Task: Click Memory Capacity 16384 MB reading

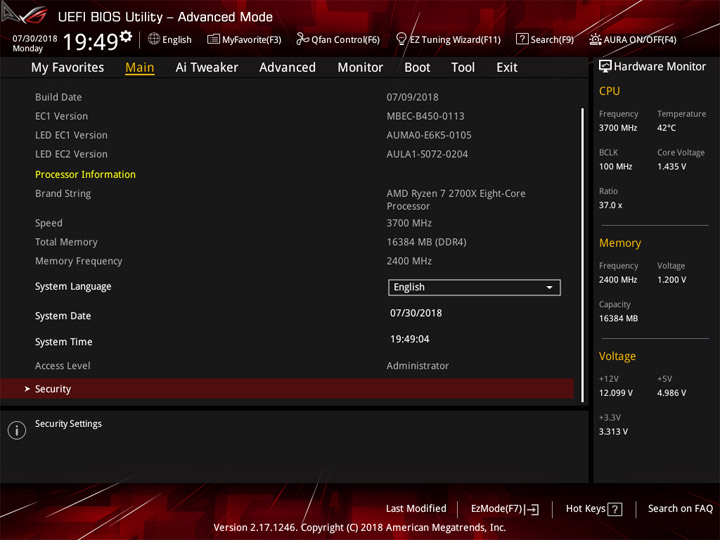Action: (619, 319)
